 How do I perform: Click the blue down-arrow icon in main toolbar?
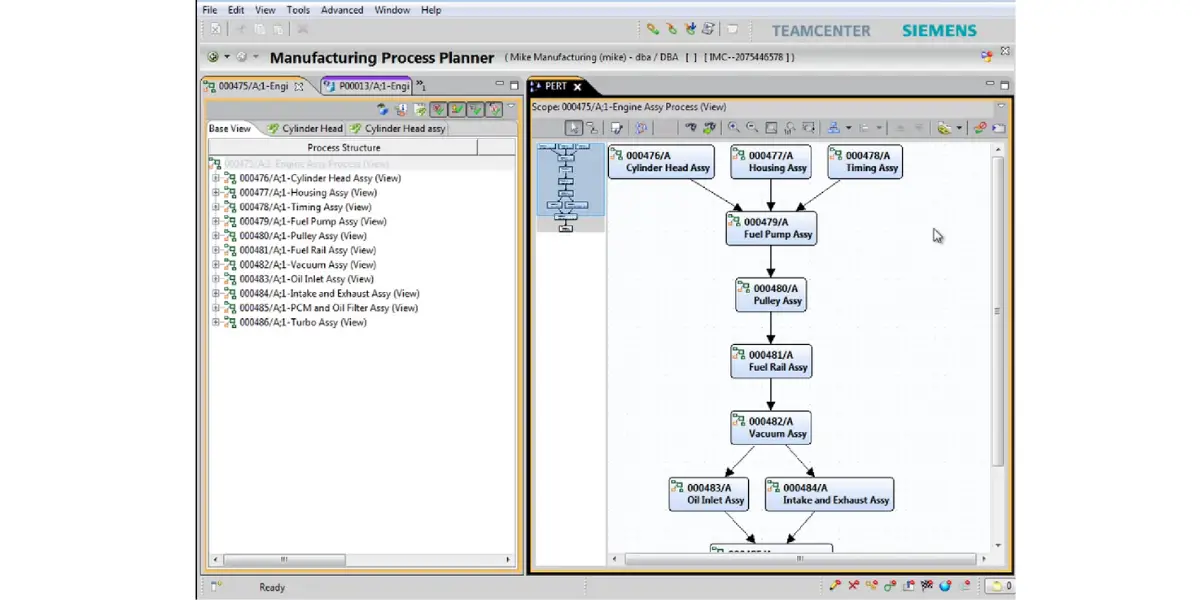point(690,29)
